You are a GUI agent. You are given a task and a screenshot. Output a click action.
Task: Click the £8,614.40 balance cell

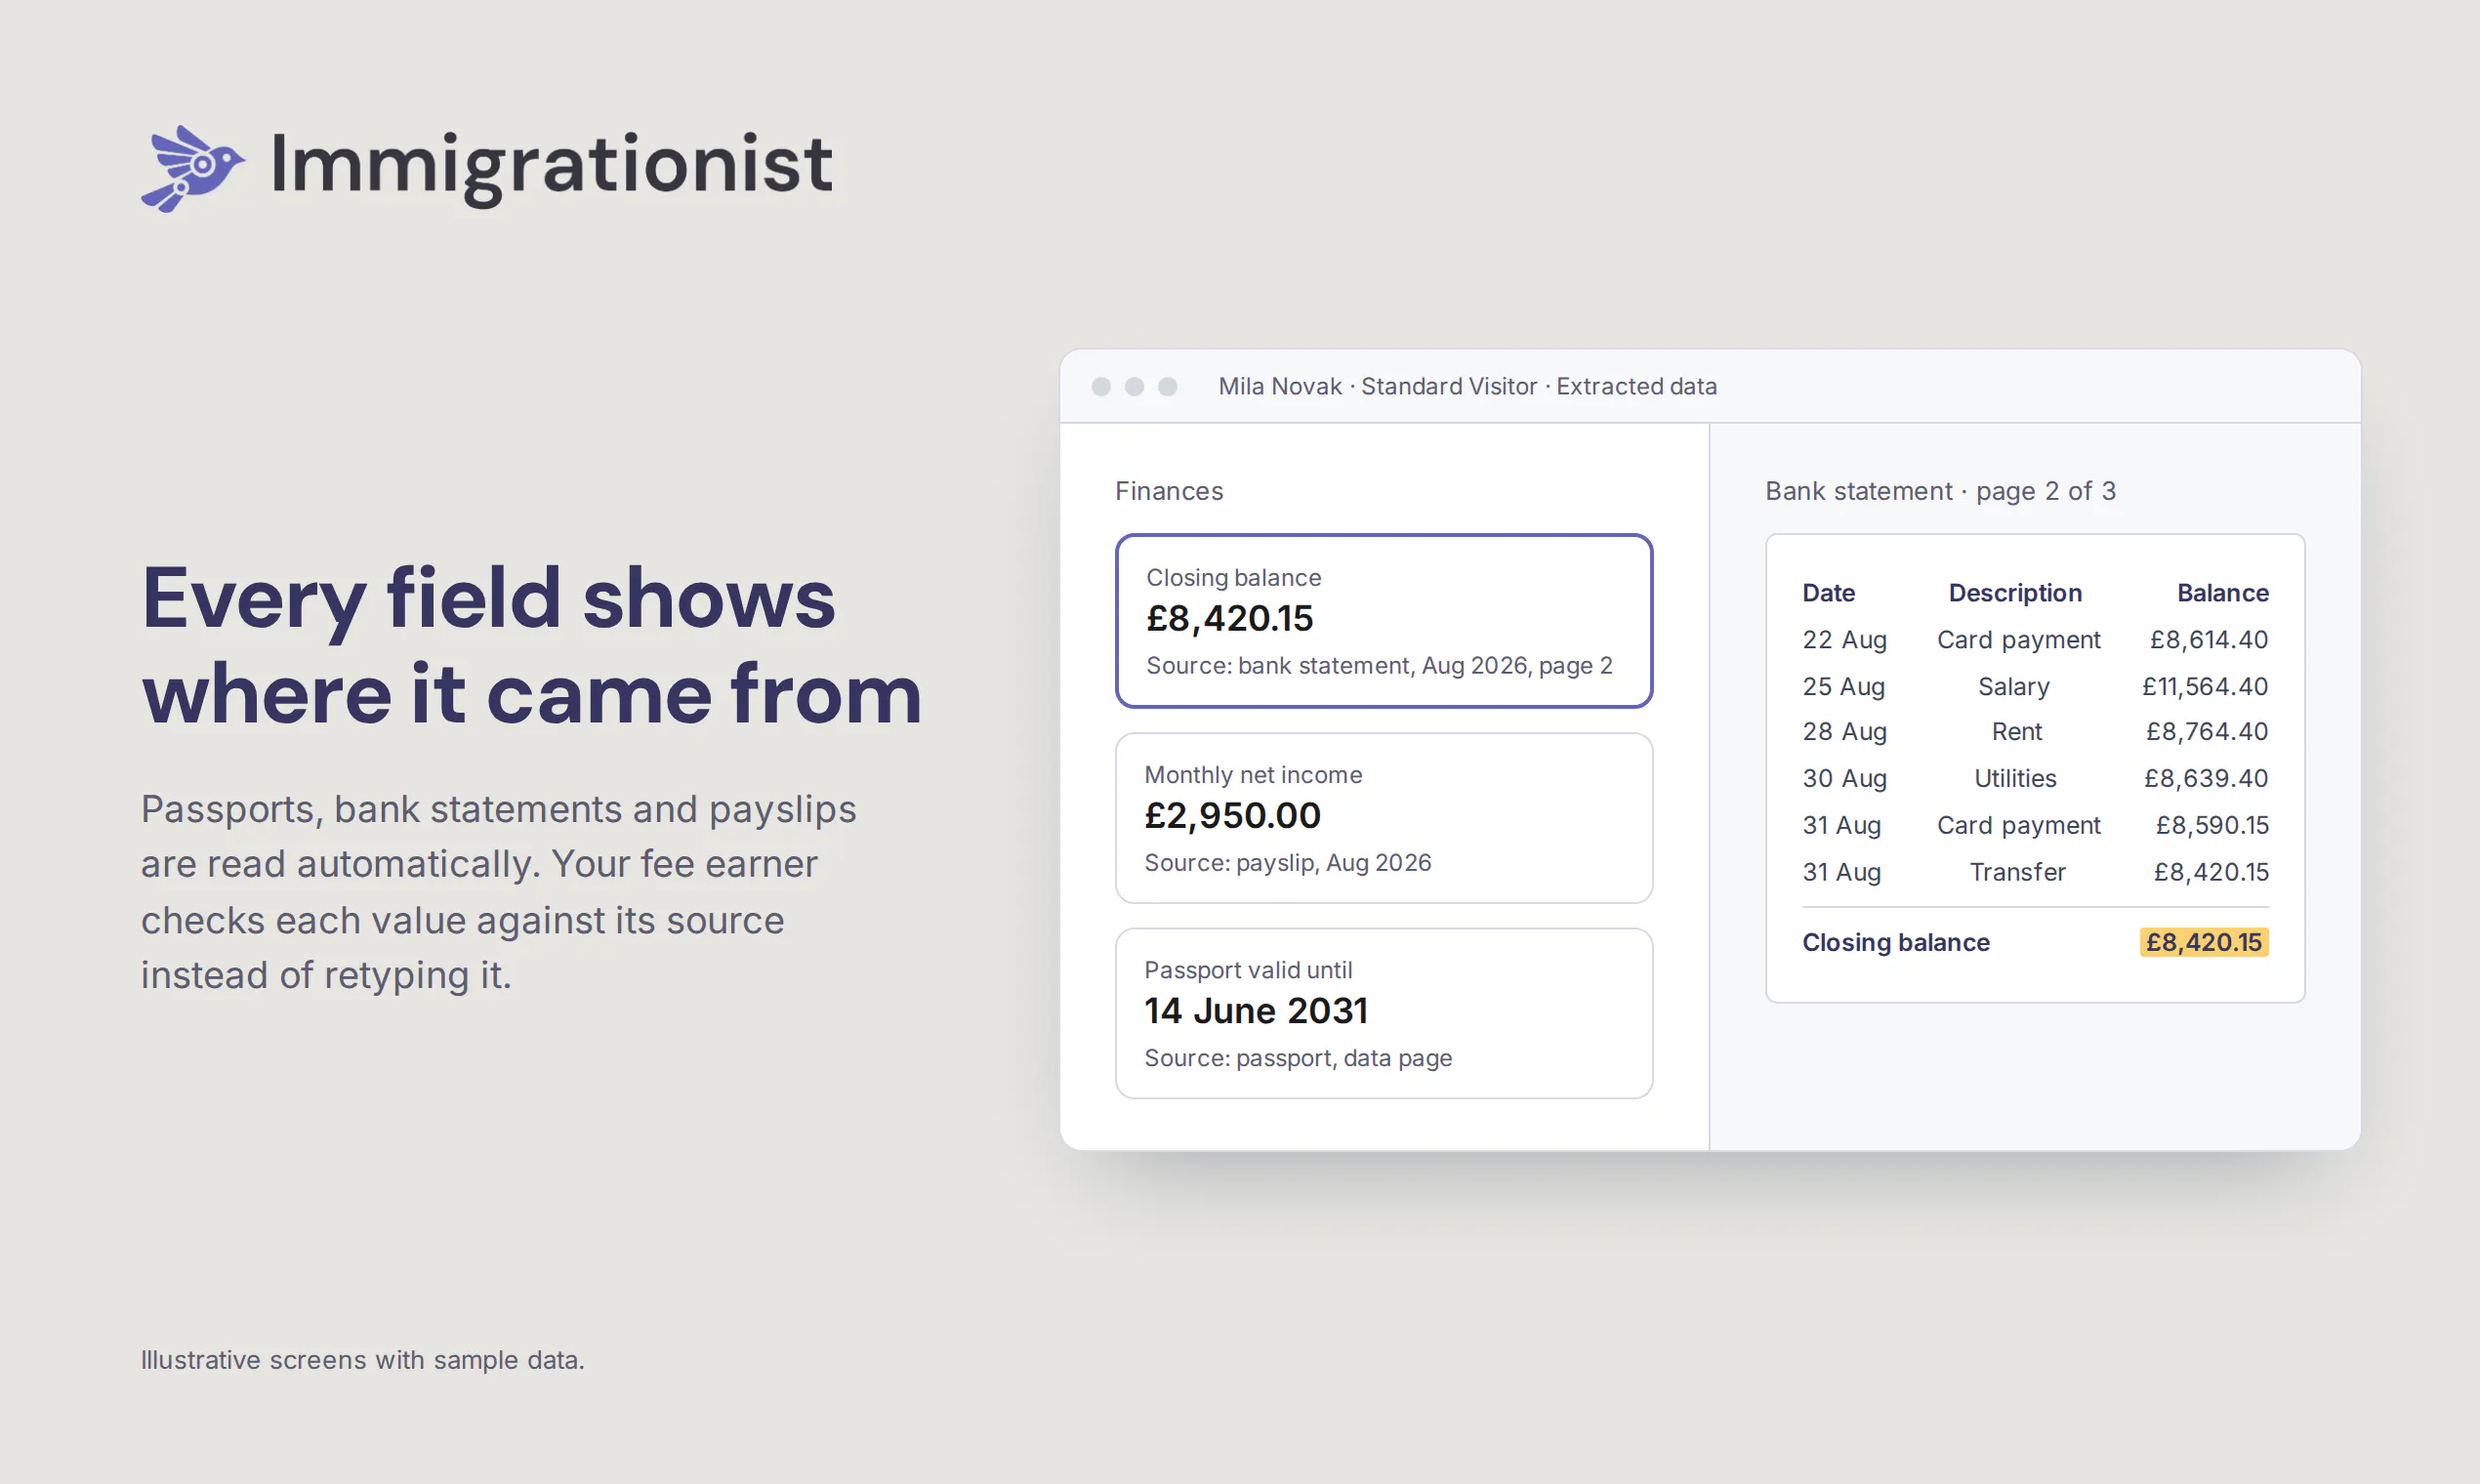(2209, 640)
